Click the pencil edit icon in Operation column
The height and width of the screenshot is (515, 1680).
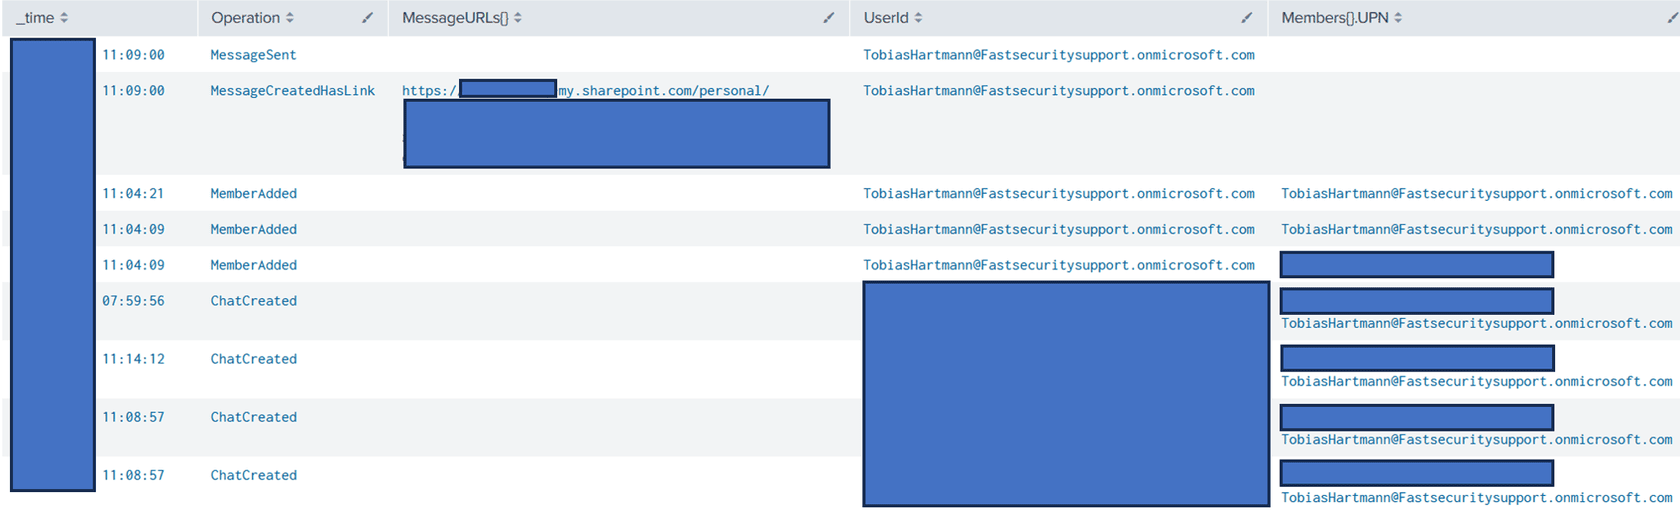tap(367, 18)
